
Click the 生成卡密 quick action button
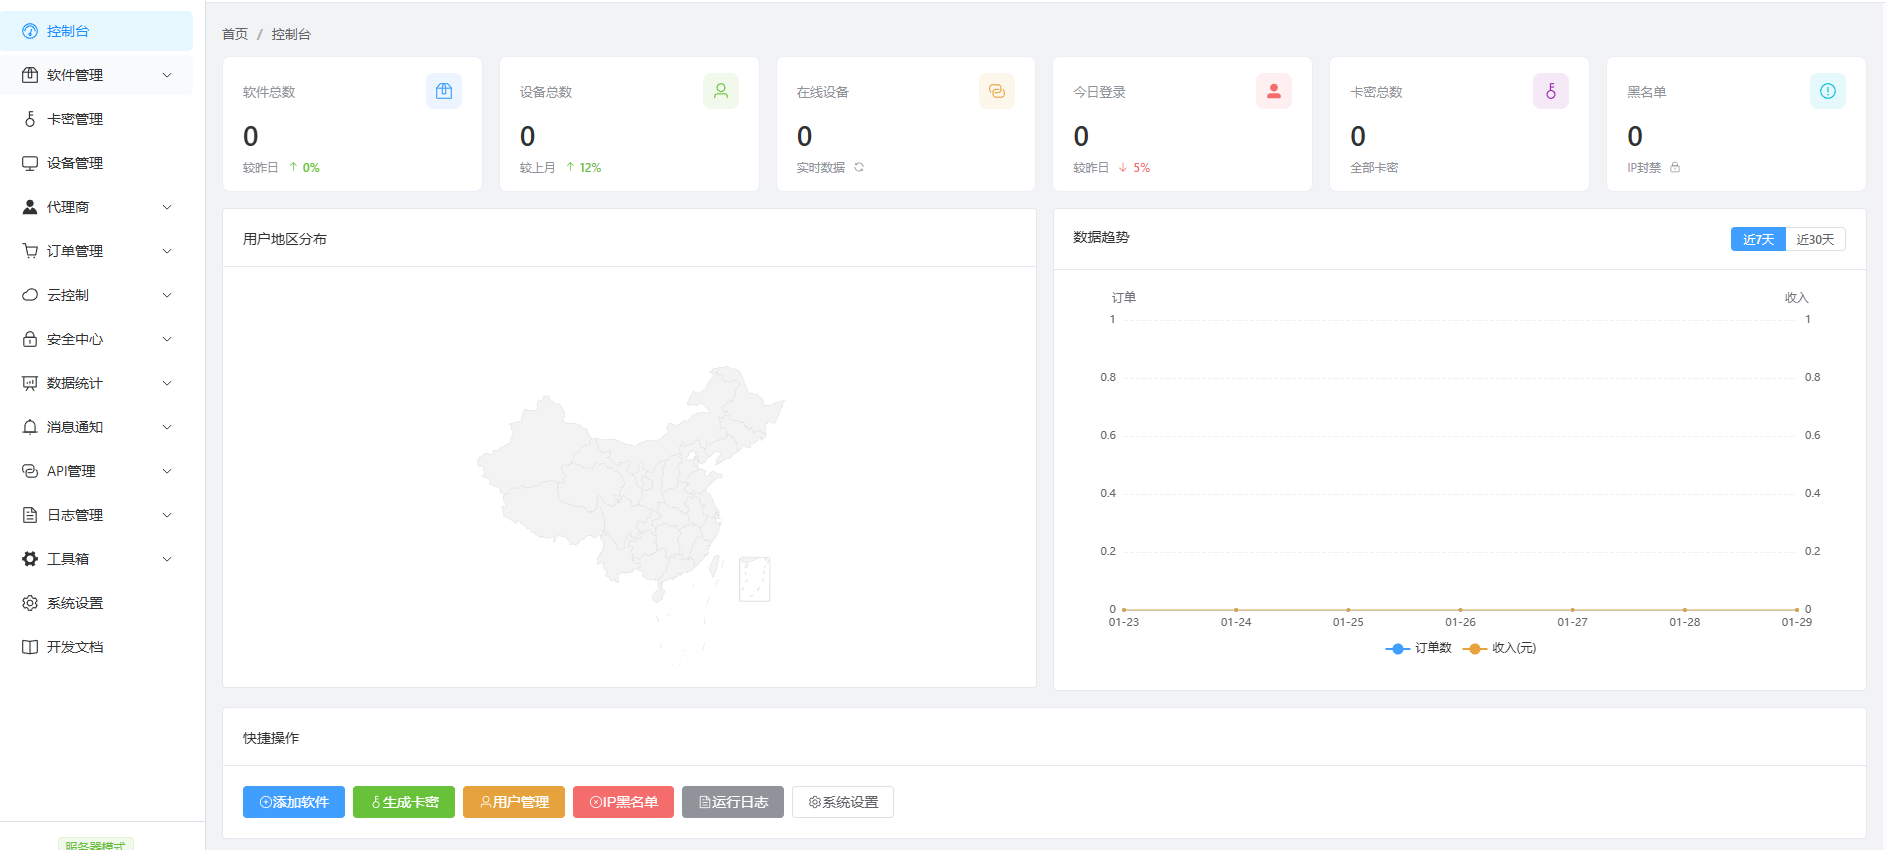pos(404,802)
